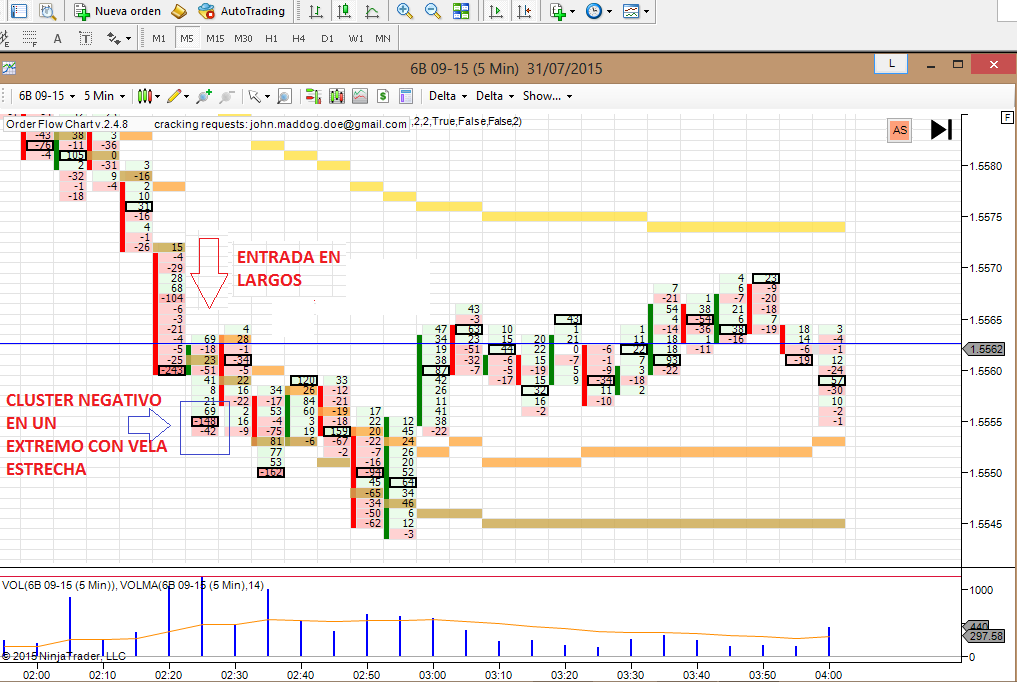This screenshot has height=682, width=1017.
Task: Zoom out with magnifier minus icon
Action: tap(433, 11)
